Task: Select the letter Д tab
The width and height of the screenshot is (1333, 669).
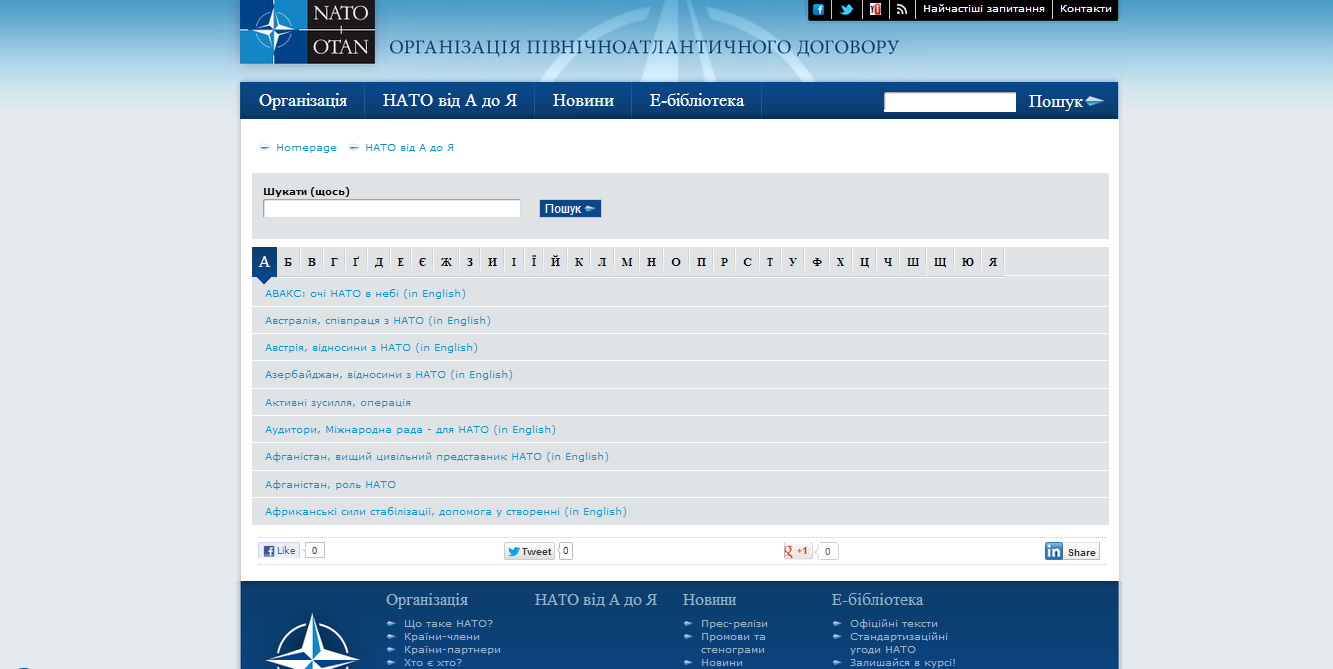Action: (379, 262)
